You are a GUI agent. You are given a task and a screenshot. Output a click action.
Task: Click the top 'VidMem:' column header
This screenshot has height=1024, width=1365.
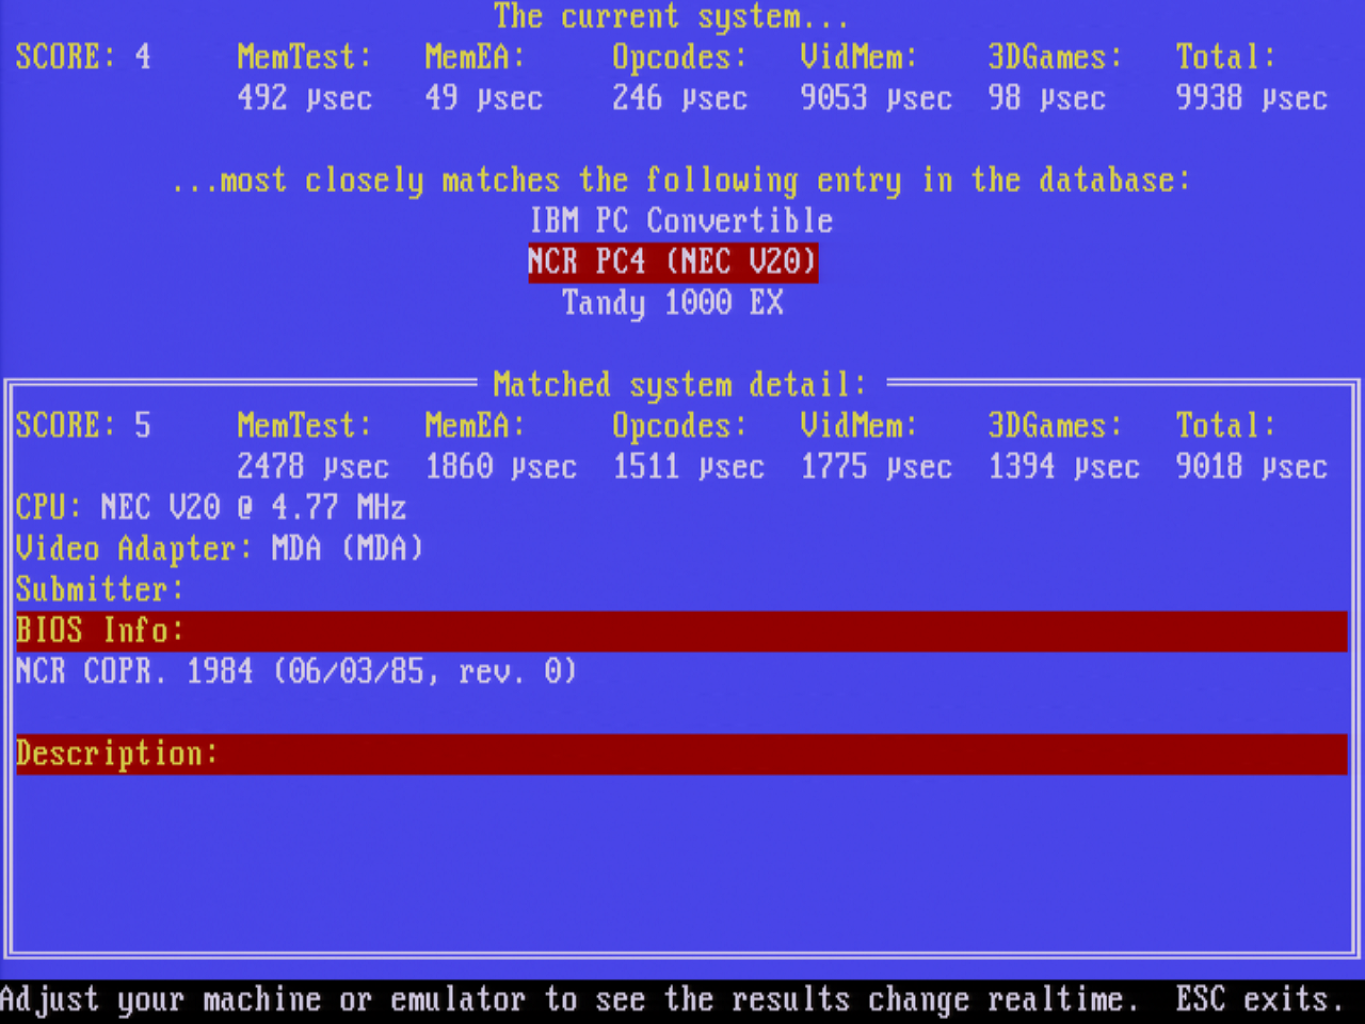coord(859,57)
